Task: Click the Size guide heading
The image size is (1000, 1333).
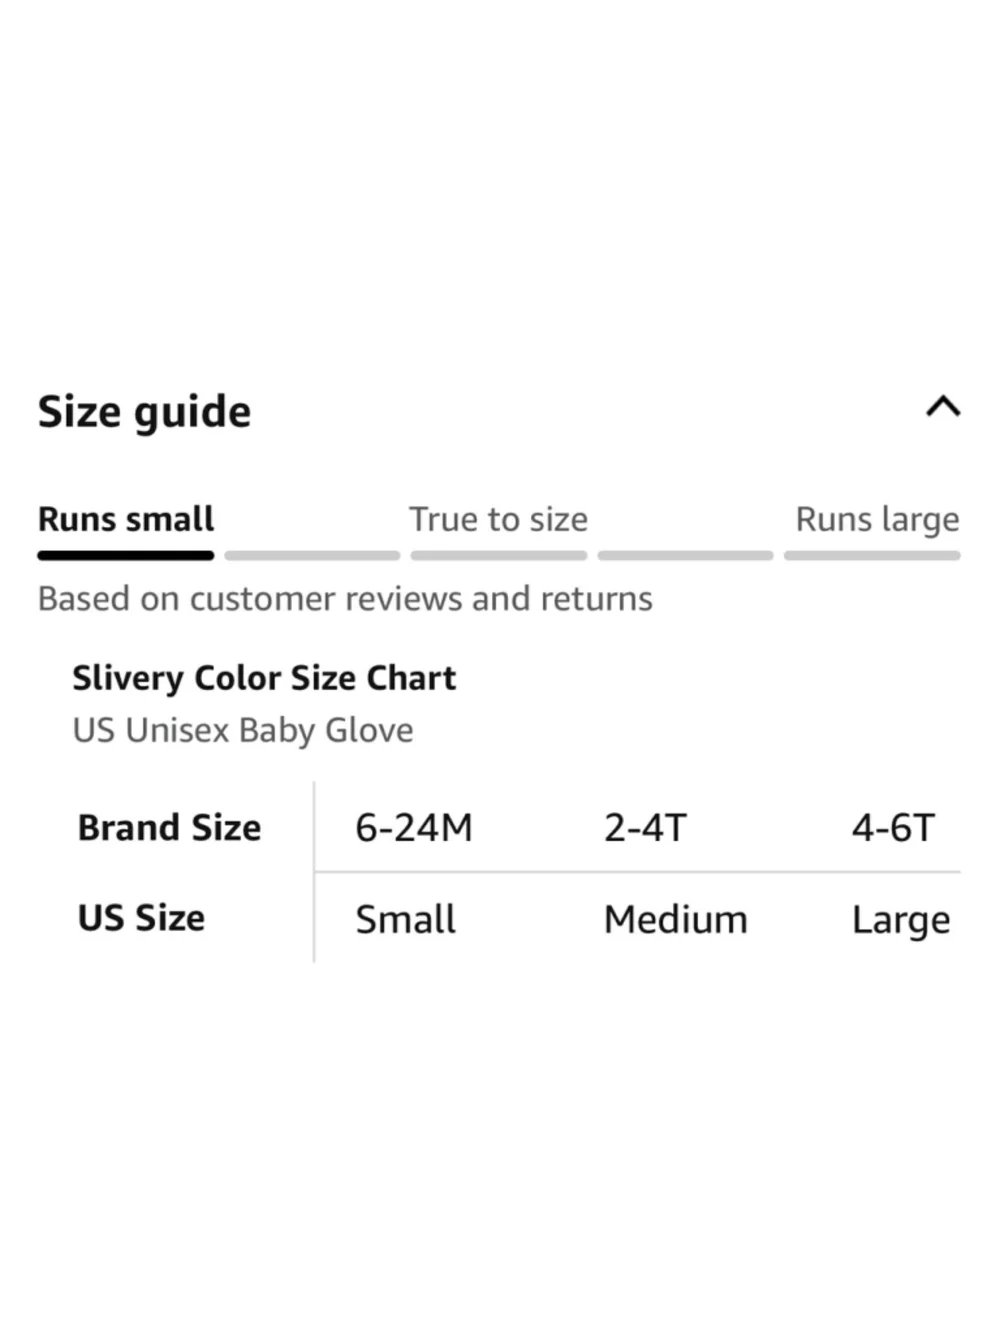Action: (x=145, y=412)
